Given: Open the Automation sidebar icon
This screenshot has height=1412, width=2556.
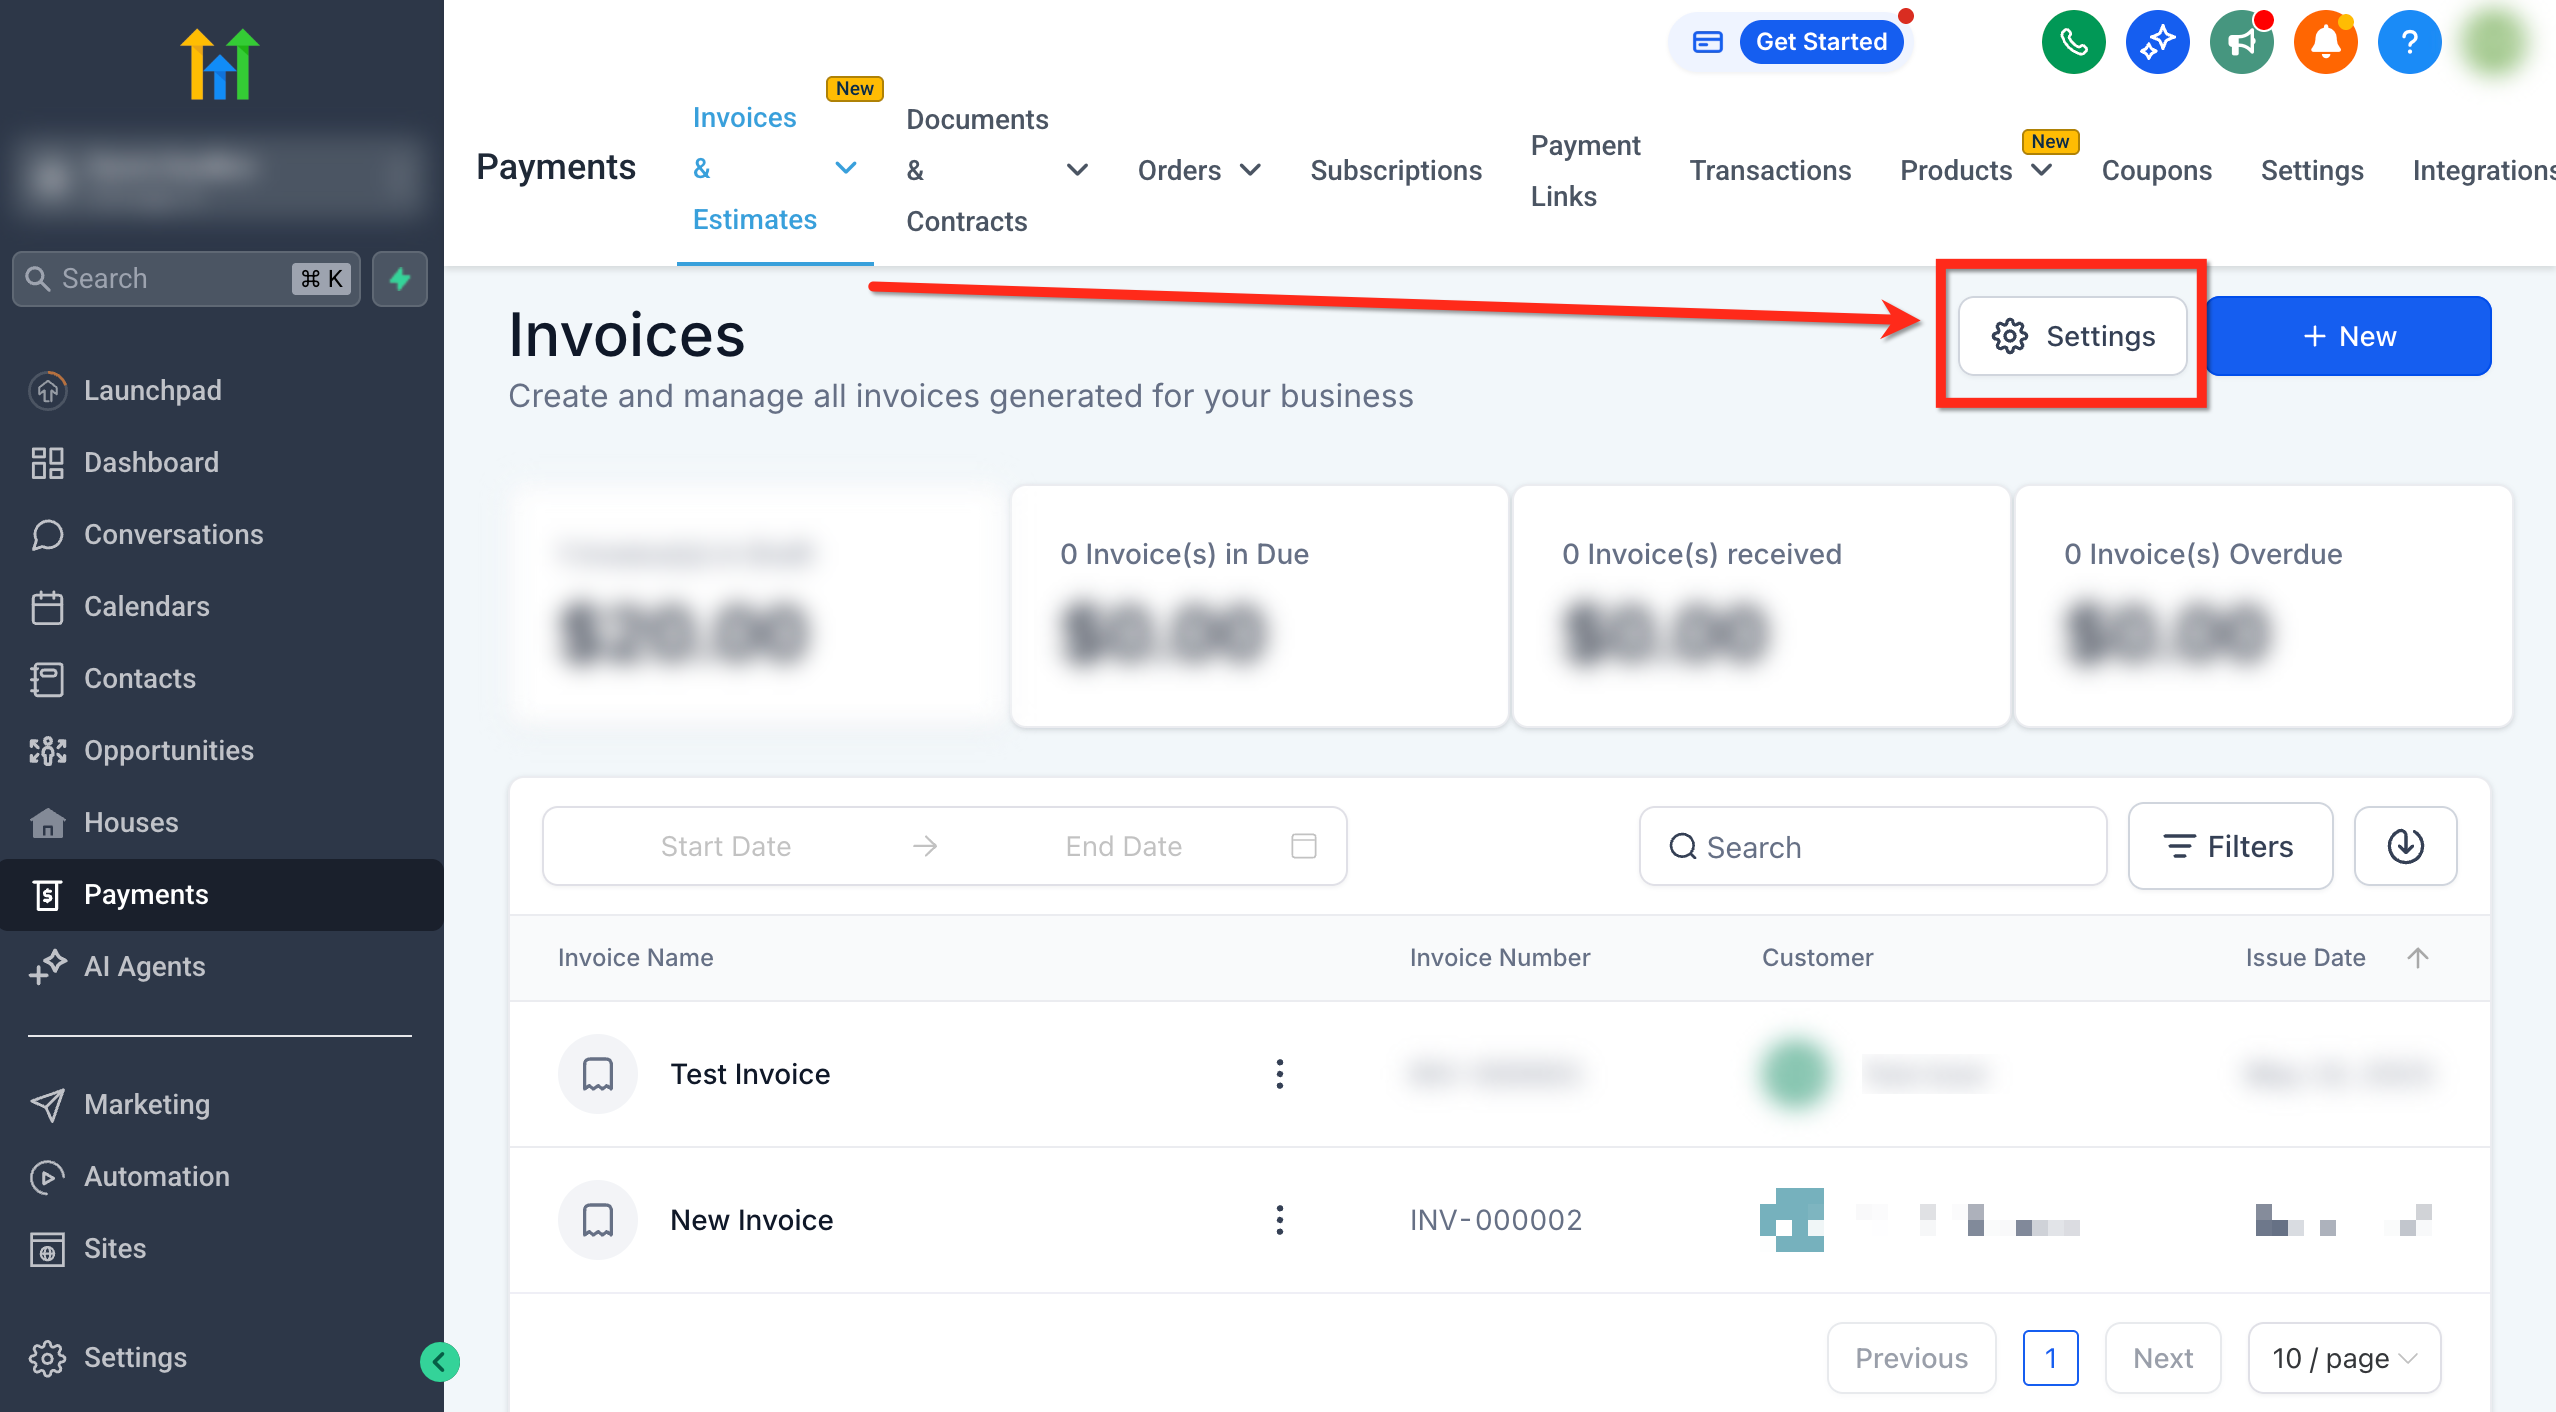Looking at the screenshot, I should pos(47,1176).
